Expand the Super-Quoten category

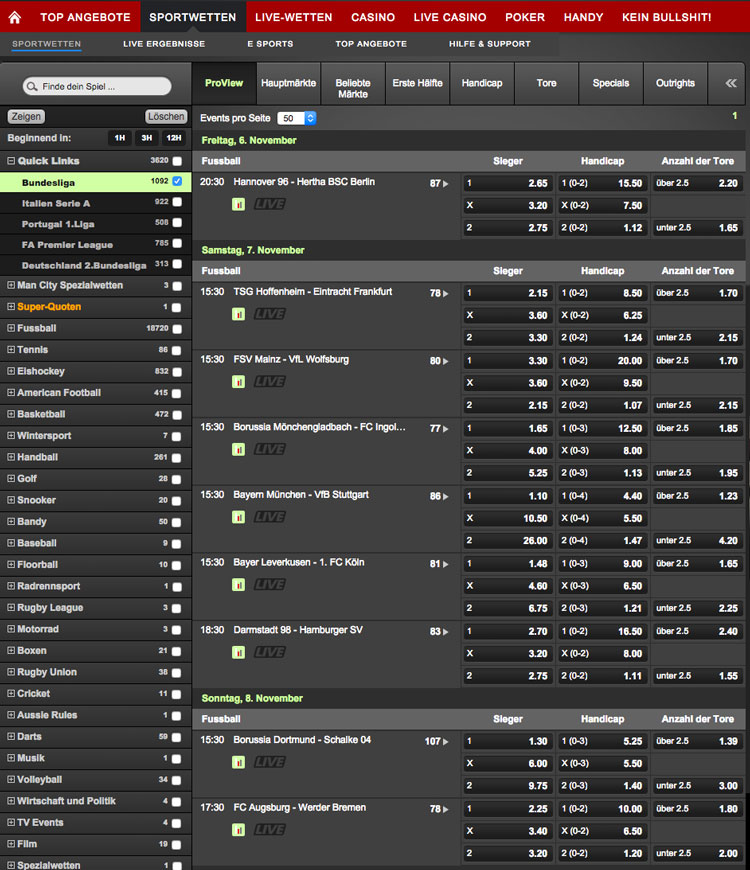click(x=11, y=306)
